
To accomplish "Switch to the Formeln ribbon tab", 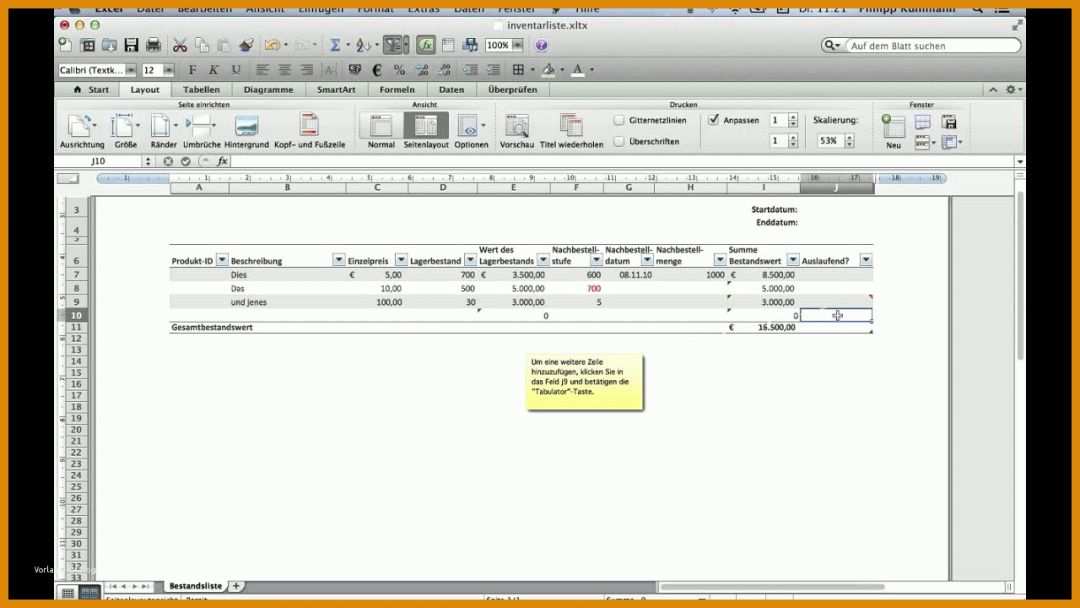I will [397, 89].
